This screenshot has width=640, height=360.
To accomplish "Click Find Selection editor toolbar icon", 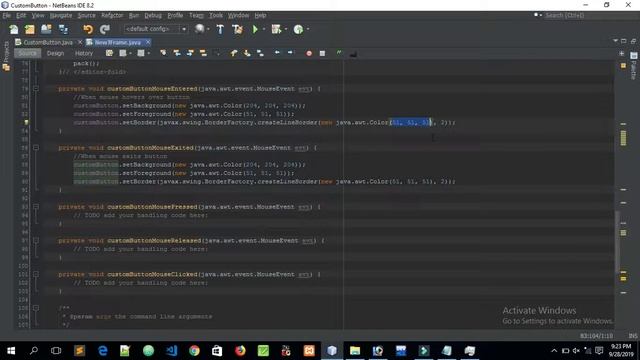I will pyautogui.click(x=163, y=53).
